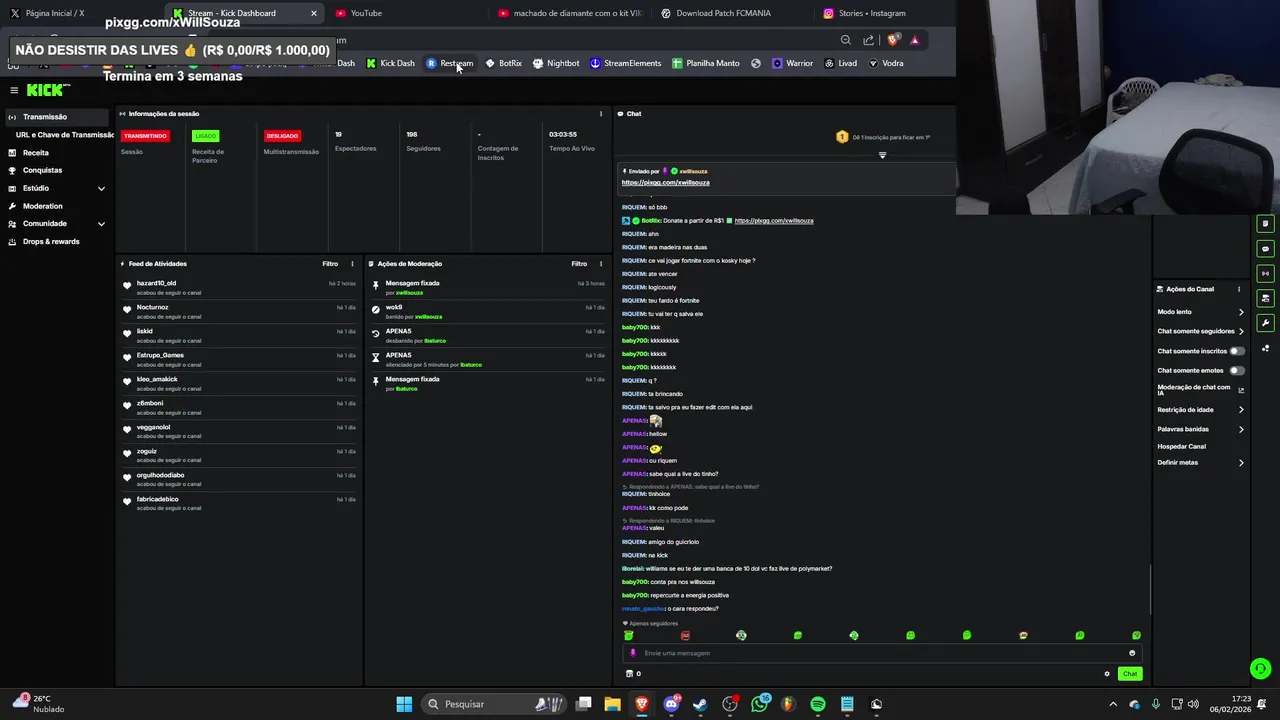Open Ações de Moderação three-dot menu

[601, 264]
